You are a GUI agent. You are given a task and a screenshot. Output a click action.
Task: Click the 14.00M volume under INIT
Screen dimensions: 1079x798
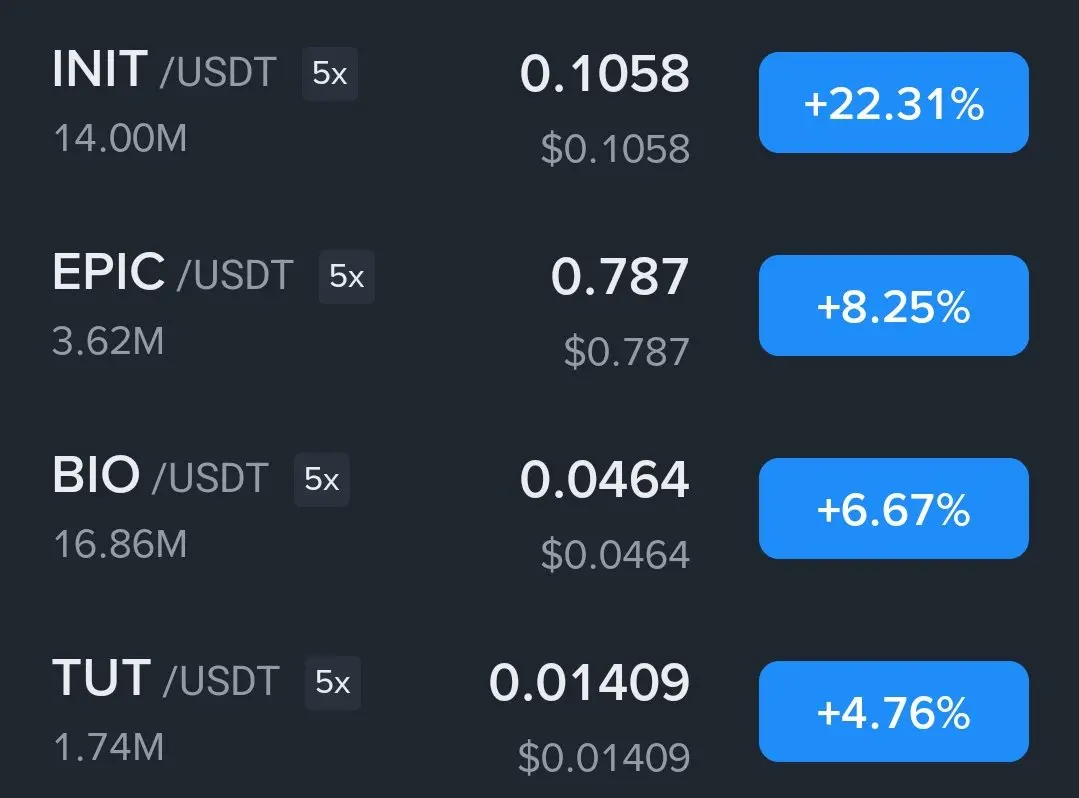(120, 138)
